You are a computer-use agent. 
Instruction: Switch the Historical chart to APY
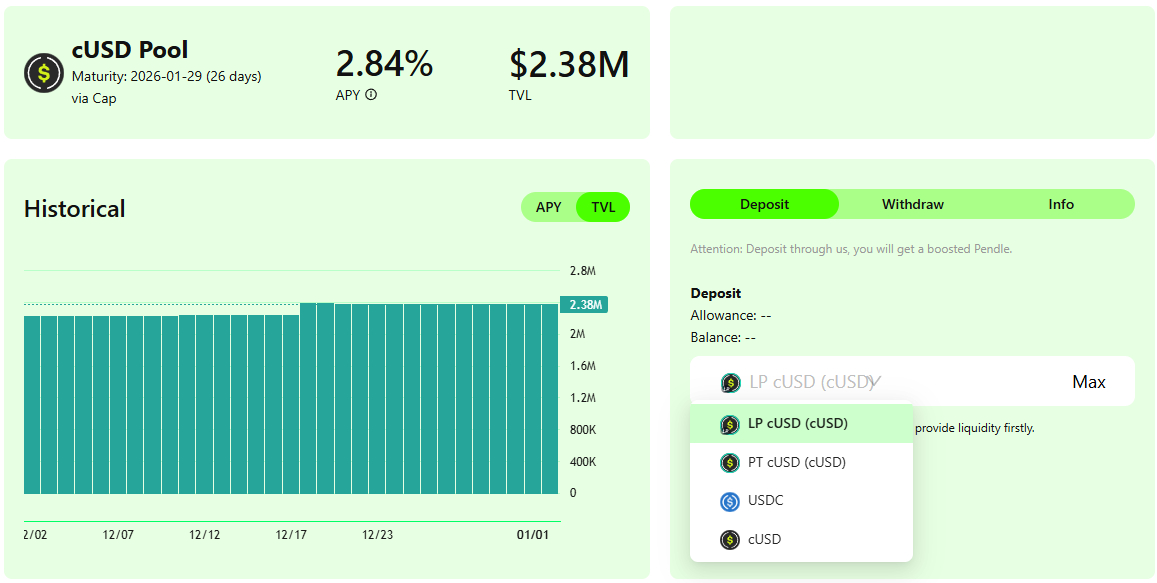tap(548, 207)
